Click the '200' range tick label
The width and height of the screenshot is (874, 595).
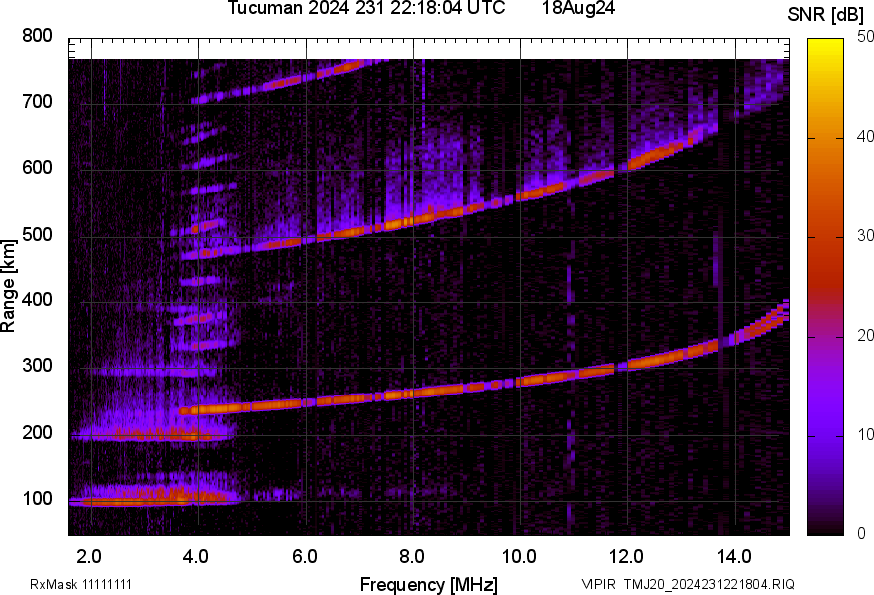click(37, 433)
